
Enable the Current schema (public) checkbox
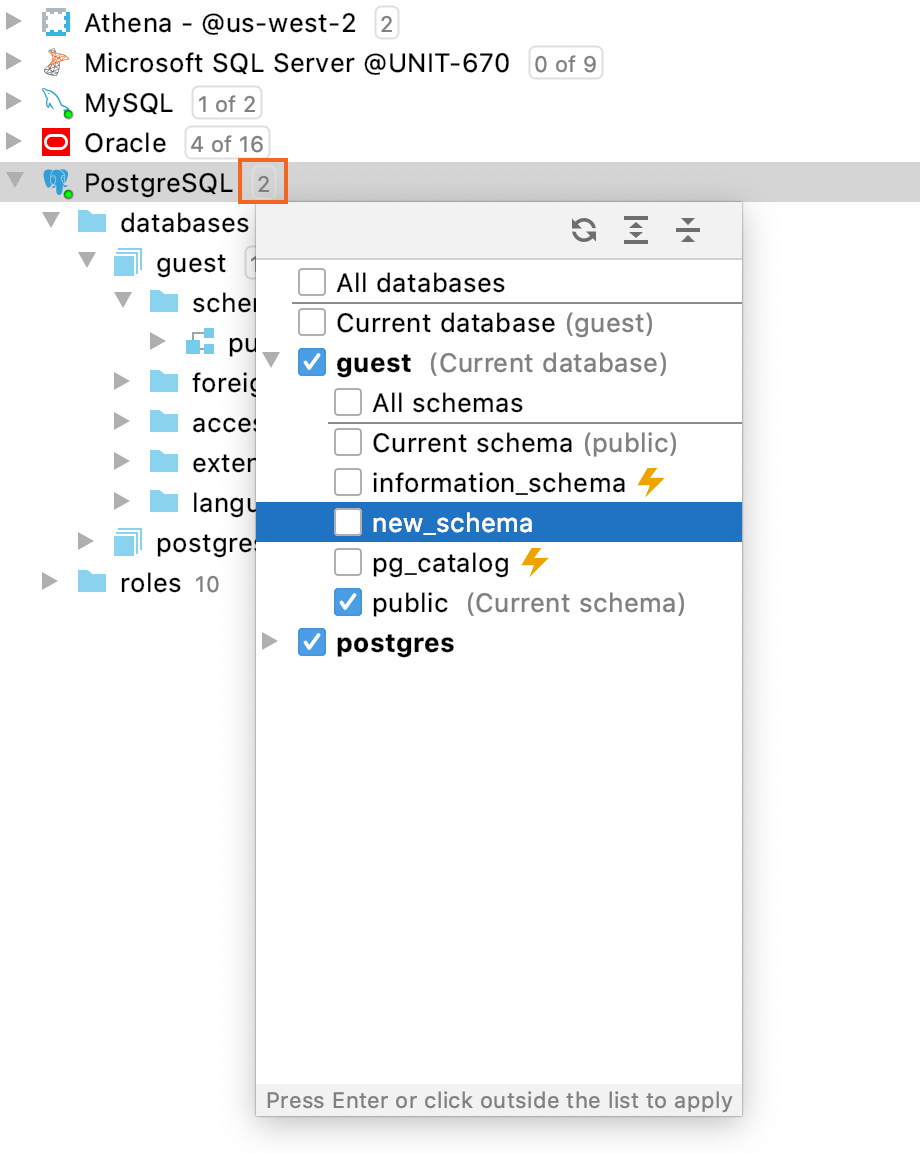click(348, 442)
